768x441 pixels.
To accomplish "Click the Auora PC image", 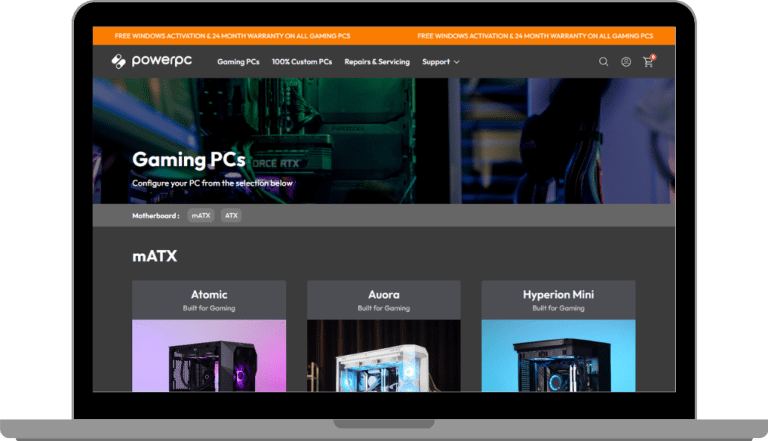I will 384,356.
